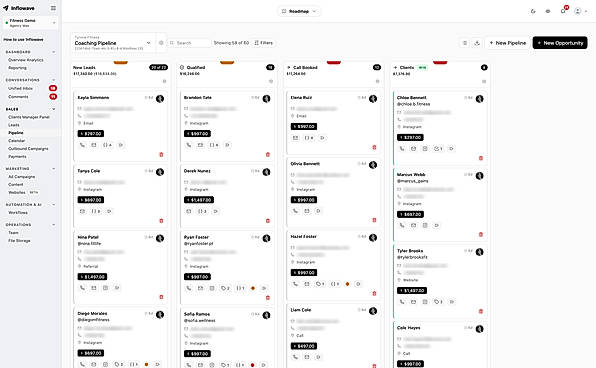Screen dimensions: 596x368
Task: Open the How to use Inflowave link
Action: tap(23, 40)
